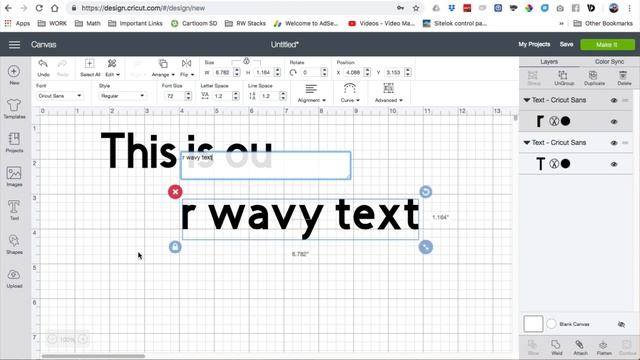Image resolution: width=640 pixels, height=360 pixels.
Task: Duplicate the selected layer
Action: pos(594,78)
